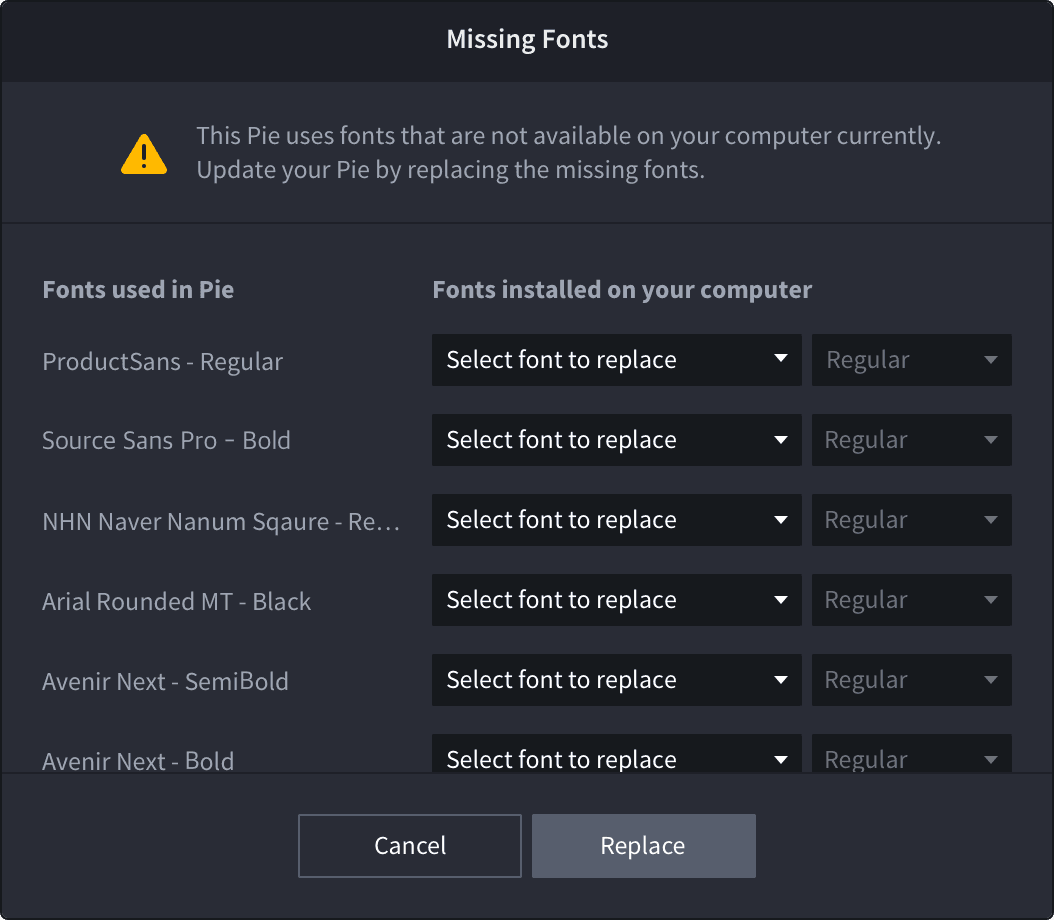
Task: Open the style dropdown in the NHN Naver row
Action: (911, 520)
